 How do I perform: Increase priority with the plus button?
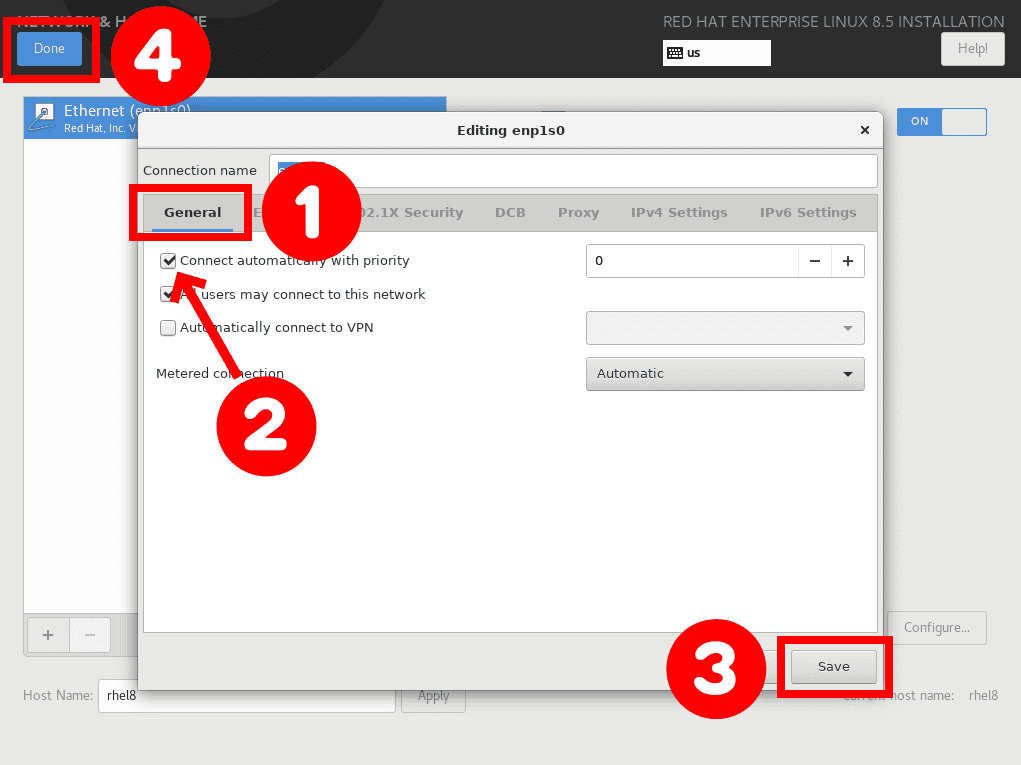[848, 261]
